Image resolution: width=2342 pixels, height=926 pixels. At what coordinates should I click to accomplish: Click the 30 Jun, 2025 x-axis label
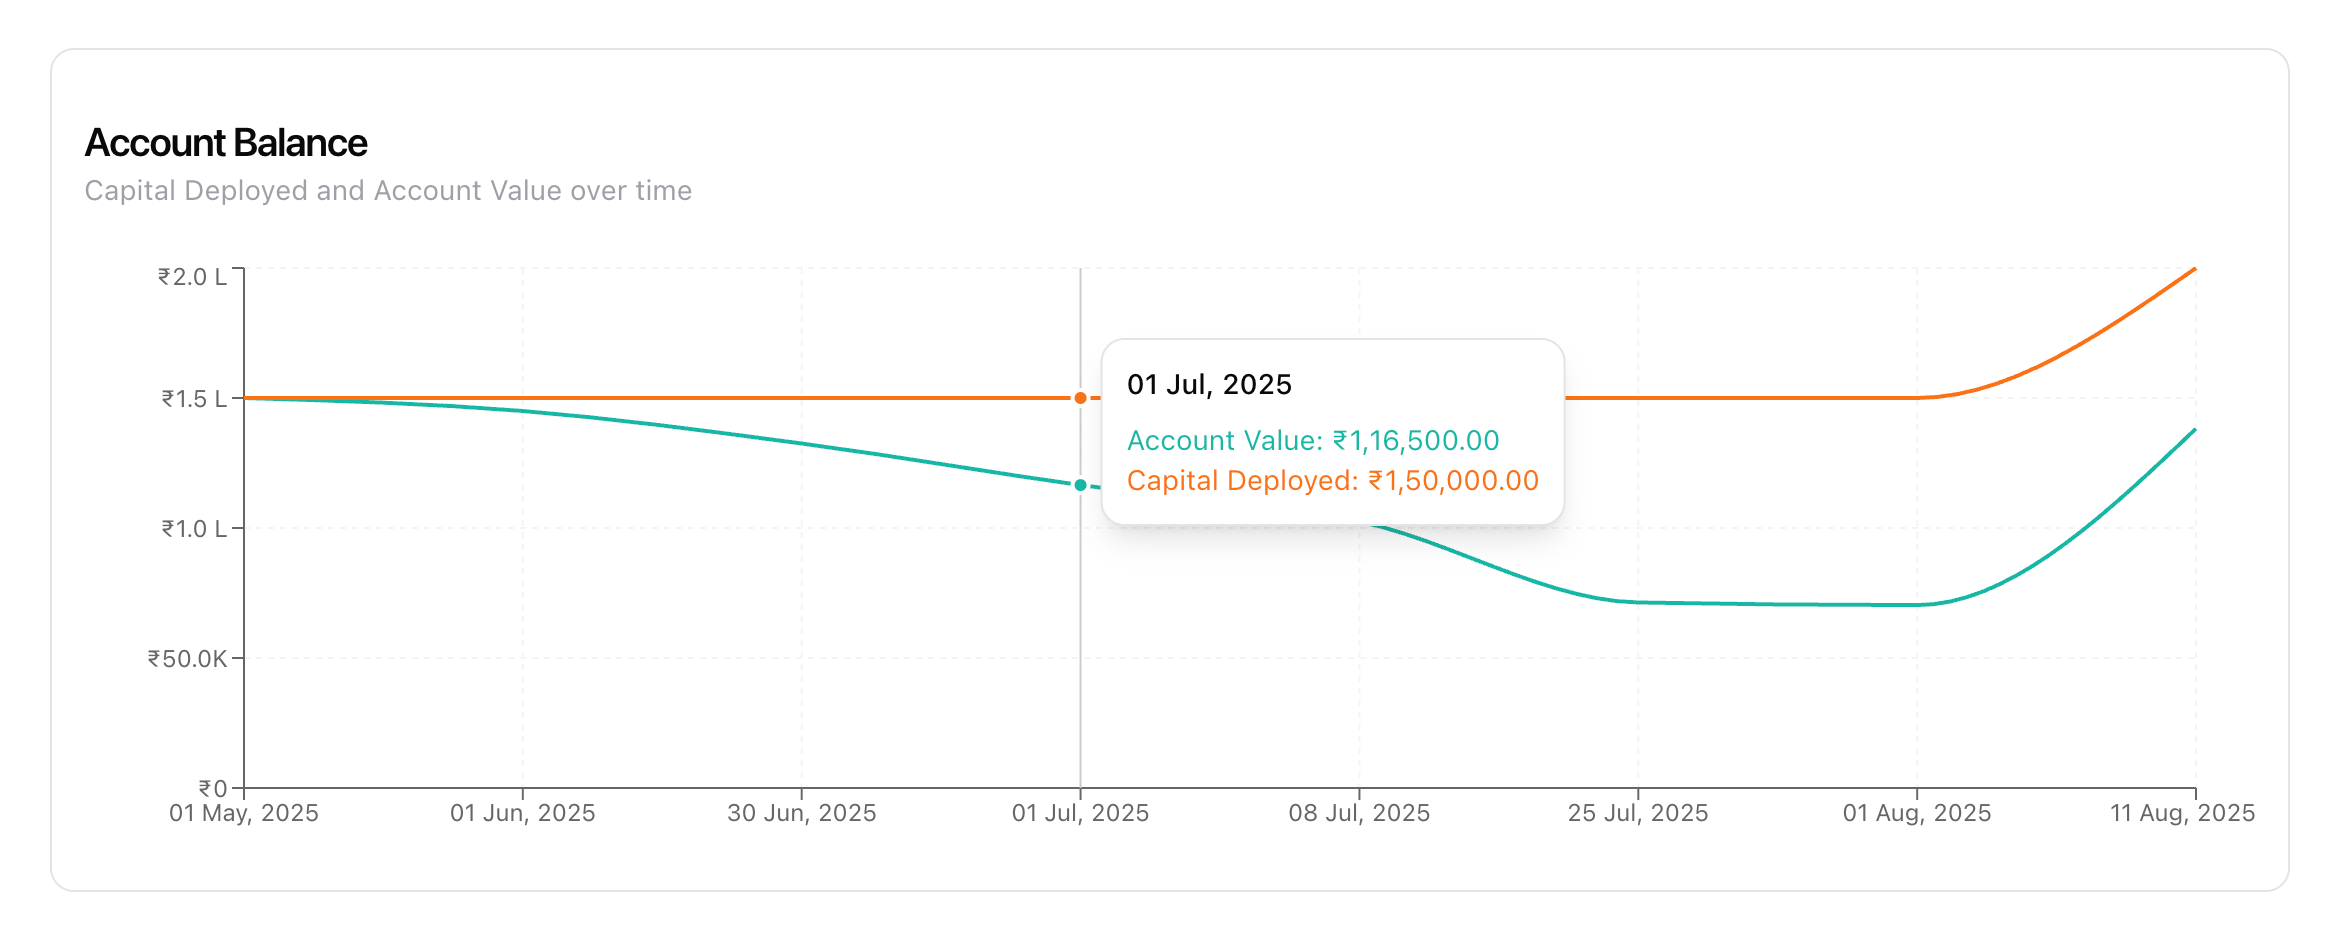(801, 813)
